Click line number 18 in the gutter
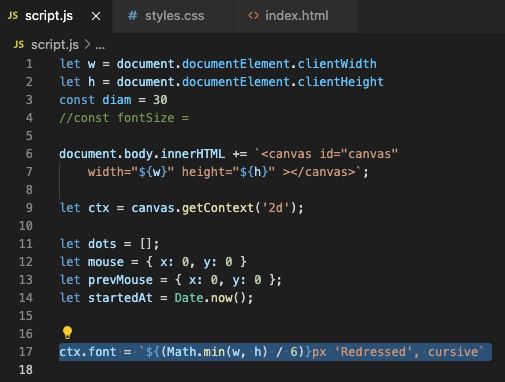The height and width of the screenshot is (382, 505). click(26, 370)
